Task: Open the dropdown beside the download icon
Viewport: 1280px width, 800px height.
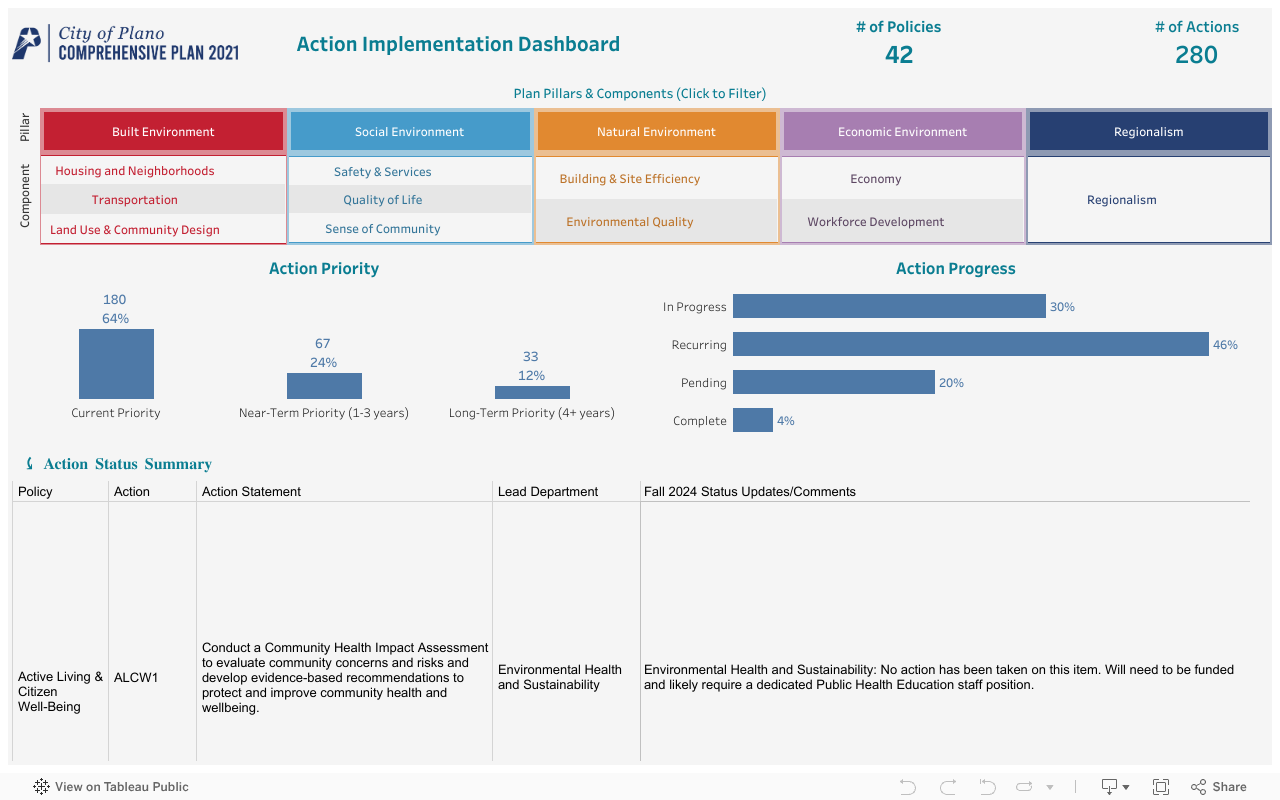Action: point(1124,787)
